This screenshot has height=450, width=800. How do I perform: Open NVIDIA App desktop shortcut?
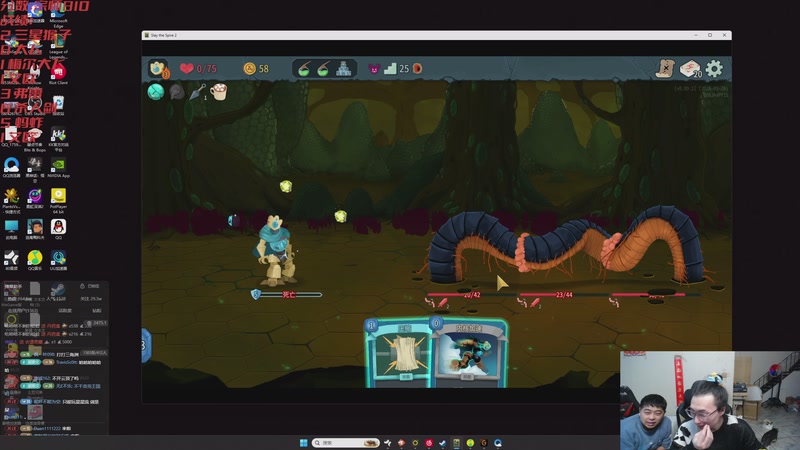[x=58, y=167]
